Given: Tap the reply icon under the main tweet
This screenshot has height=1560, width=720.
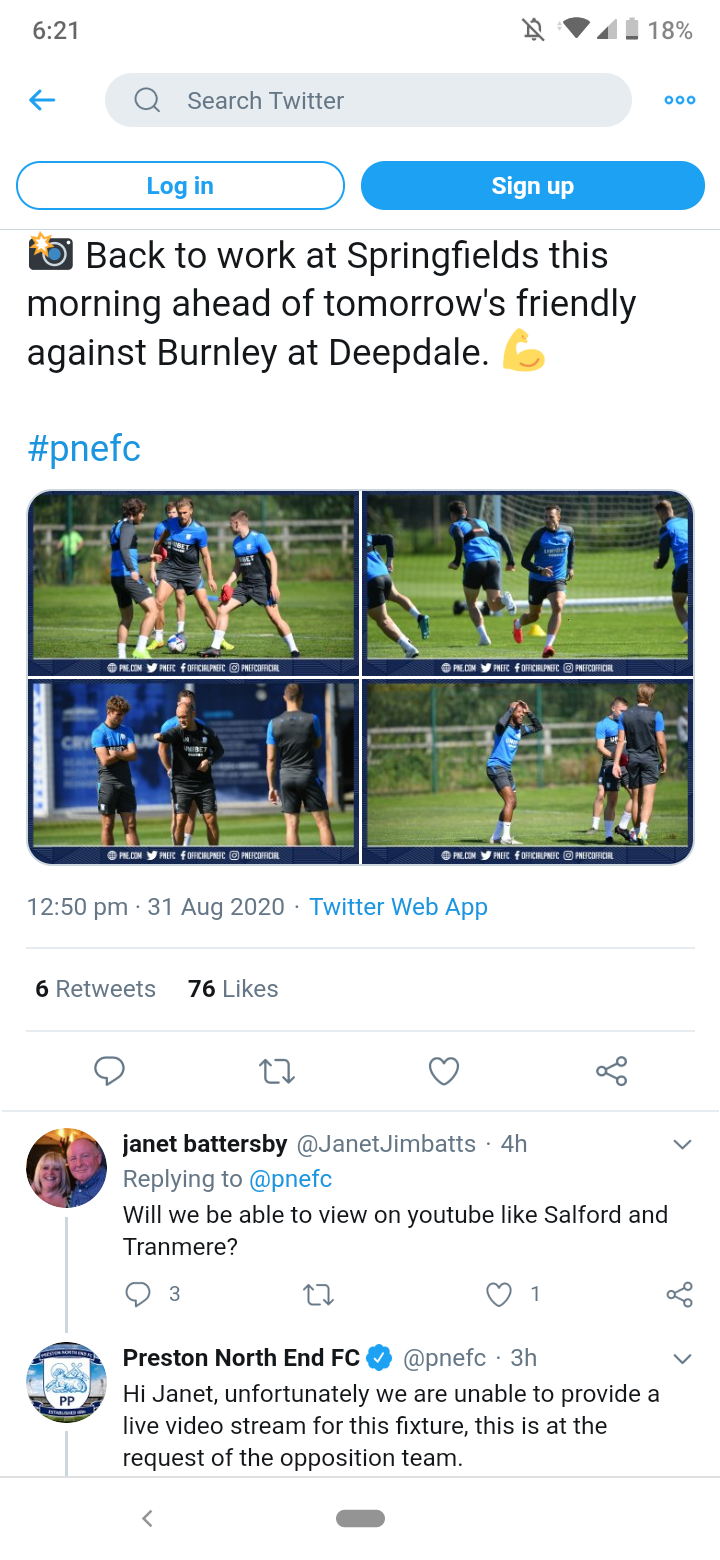Looking at the screenshot, I should (109, 1071).
